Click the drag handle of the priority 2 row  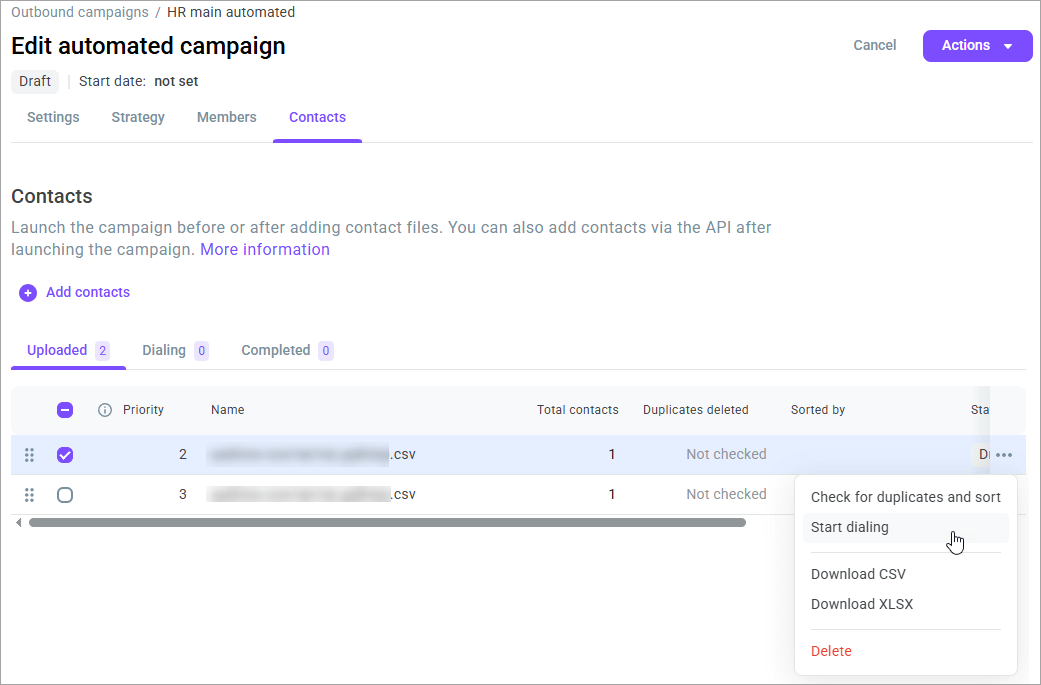coord(29,455)
